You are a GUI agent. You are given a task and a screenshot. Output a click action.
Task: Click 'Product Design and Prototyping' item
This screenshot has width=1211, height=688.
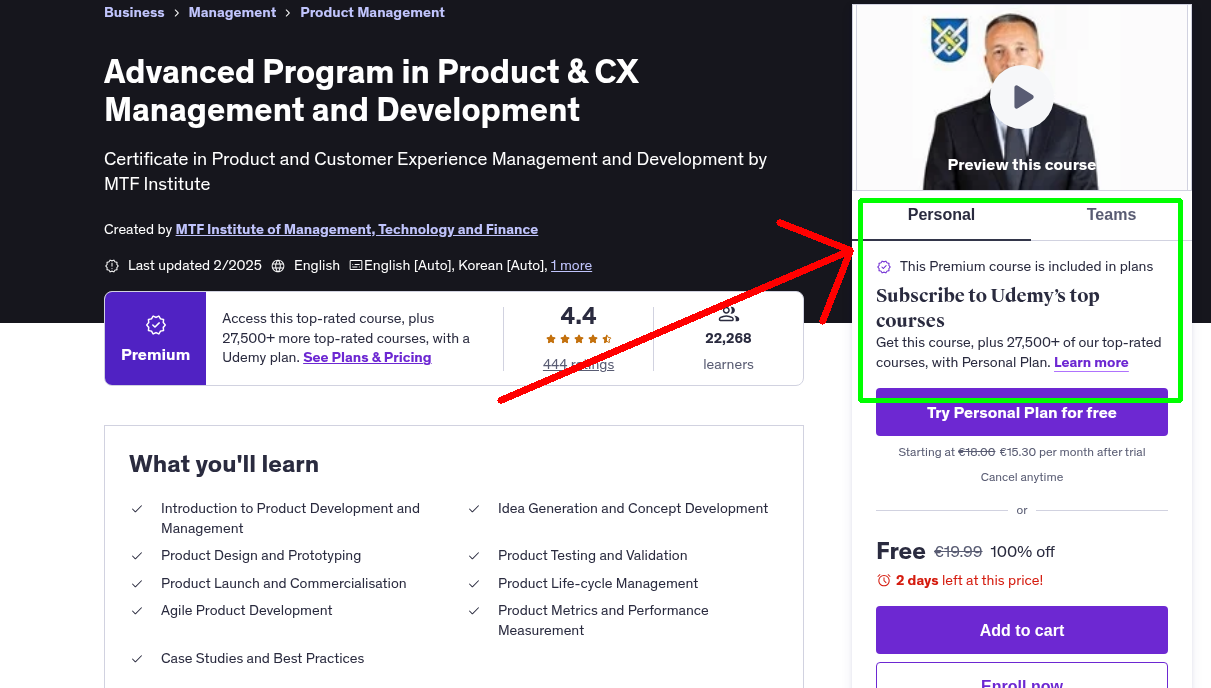261,555
